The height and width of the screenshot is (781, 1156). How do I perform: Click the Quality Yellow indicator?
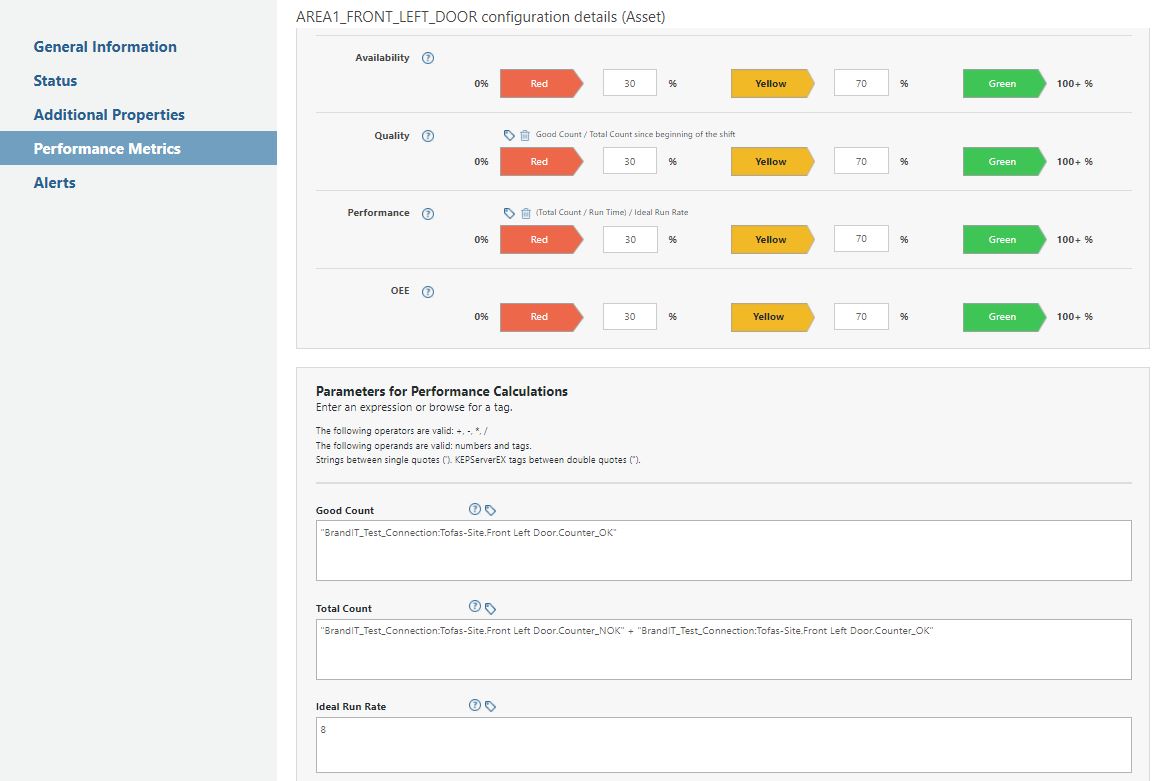(x=773, y=162)
